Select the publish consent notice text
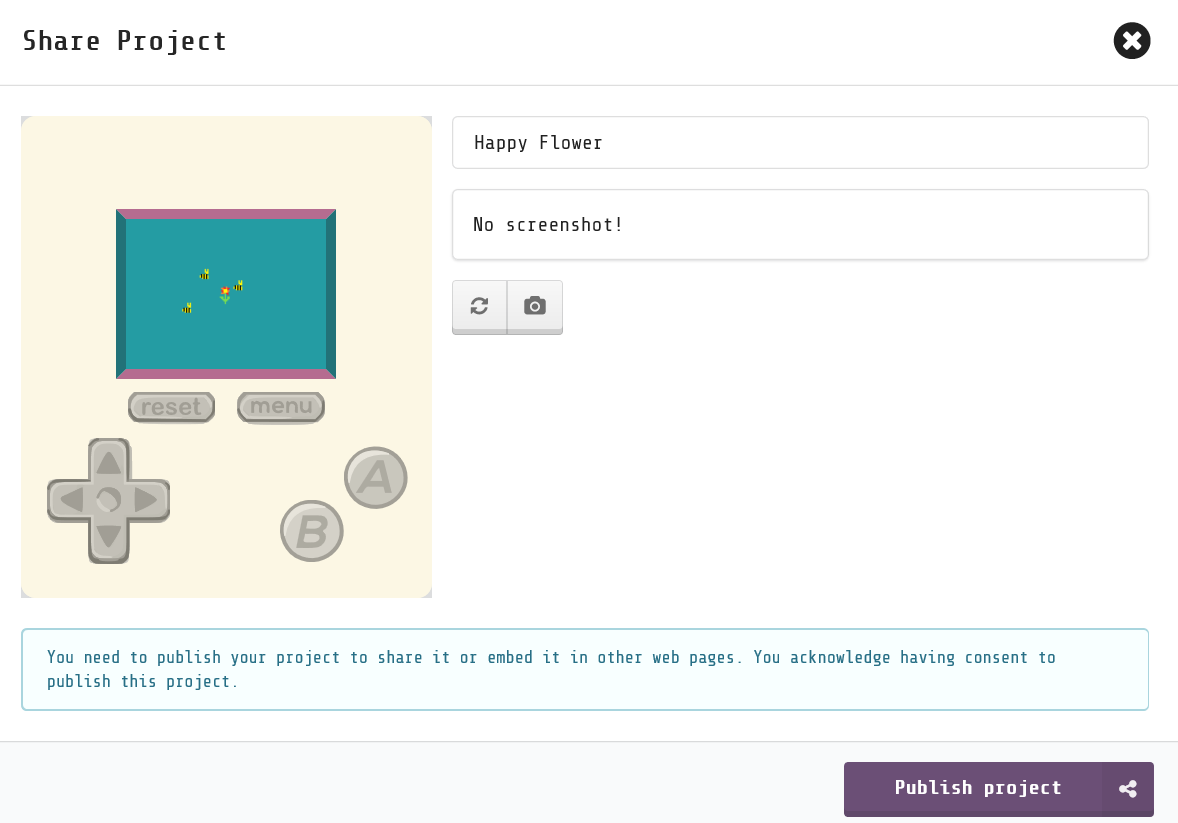Screen dimensions: 1178x823 pos(550,669)
